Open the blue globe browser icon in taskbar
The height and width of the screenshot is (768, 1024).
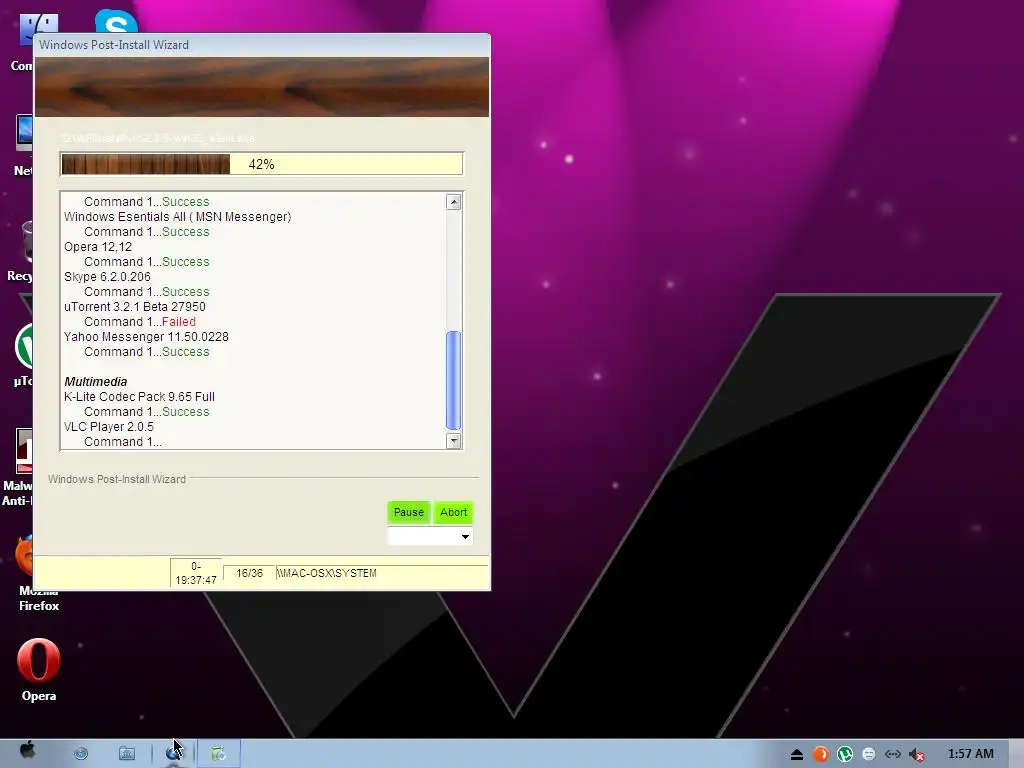[x=81, y=754]
